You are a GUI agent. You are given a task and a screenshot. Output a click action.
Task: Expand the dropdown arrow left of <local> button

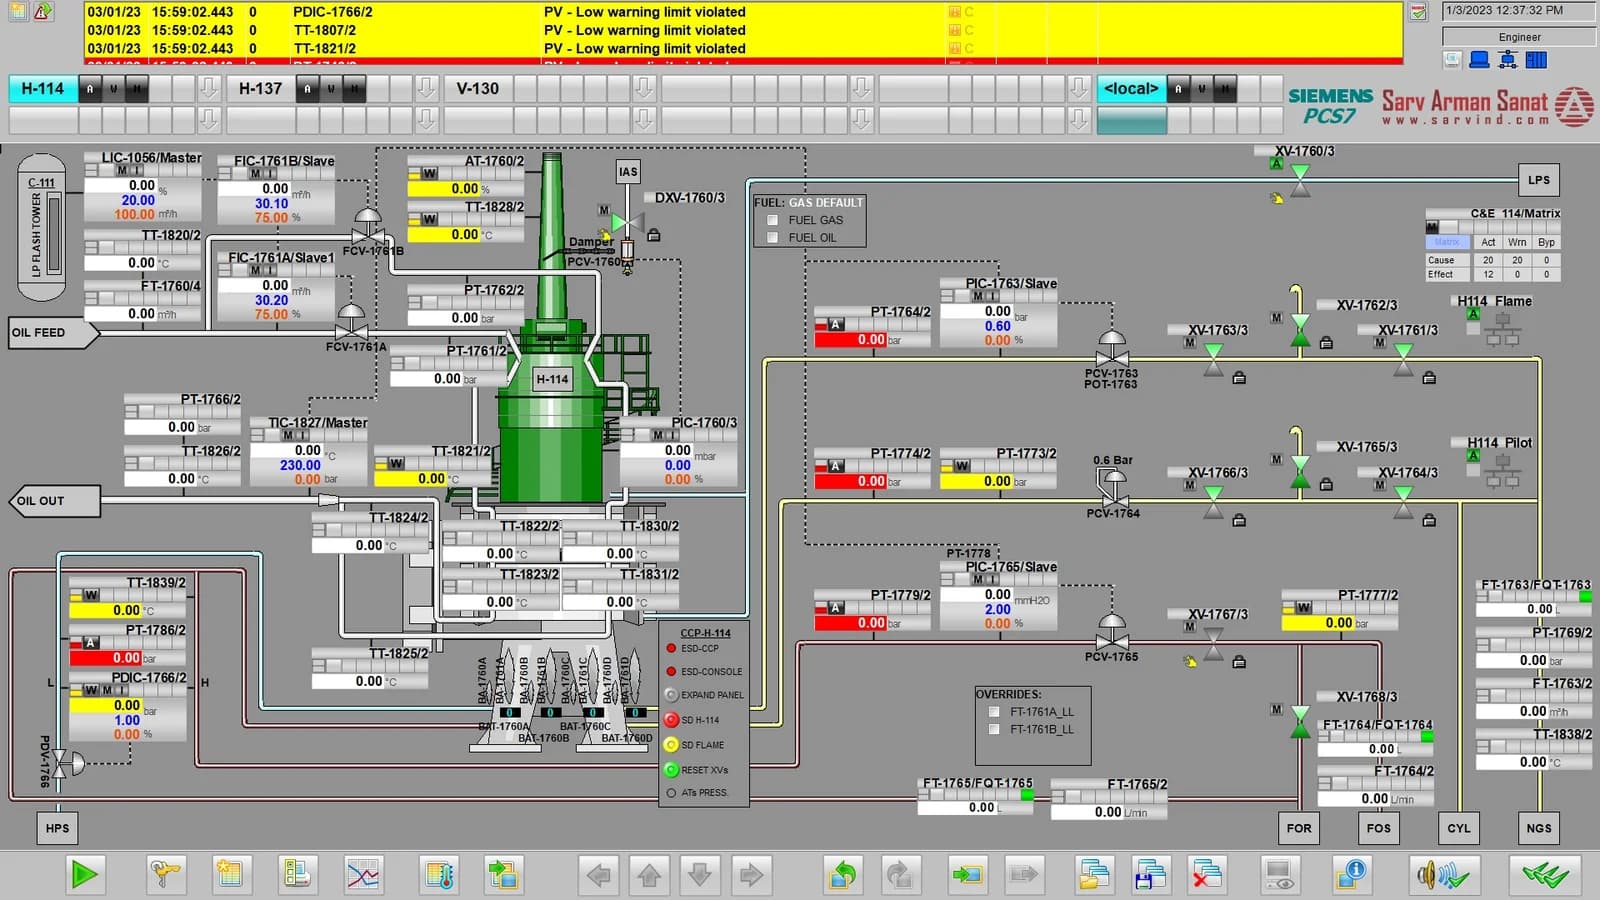[x=1079, y=88]
